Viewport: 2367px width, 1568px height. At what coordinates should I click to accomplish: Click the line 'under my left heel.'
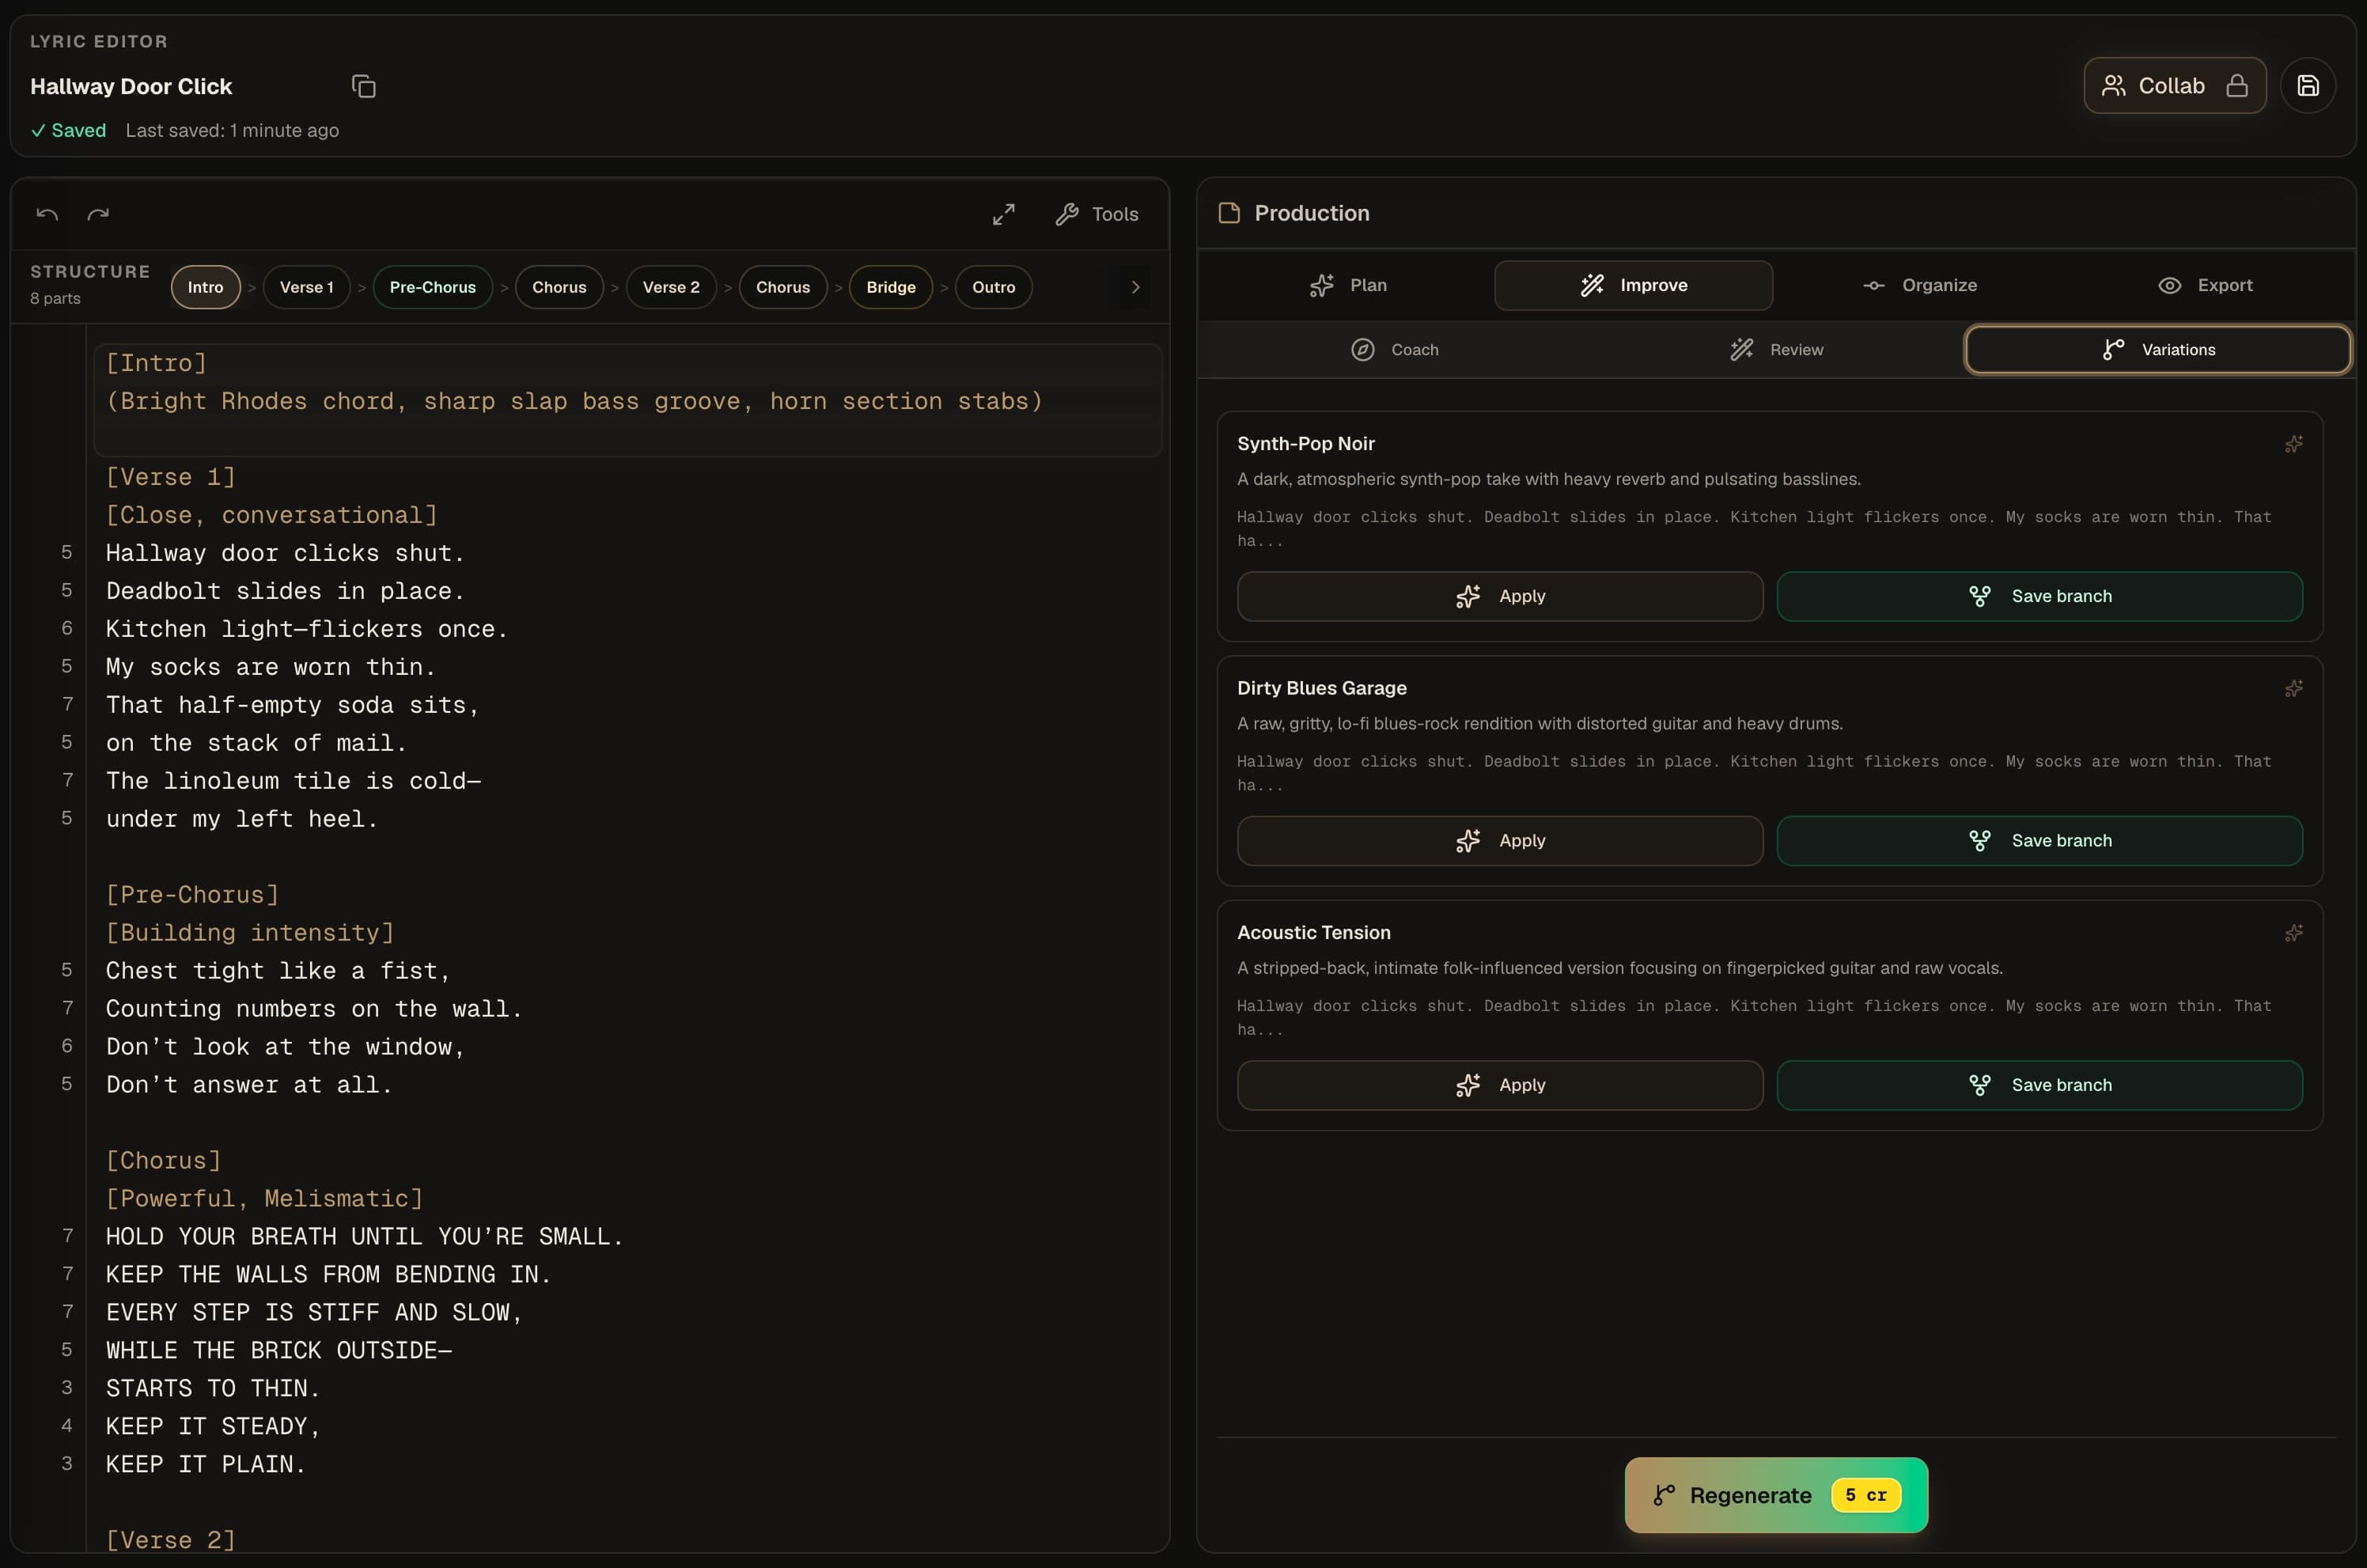coord(242,819)
